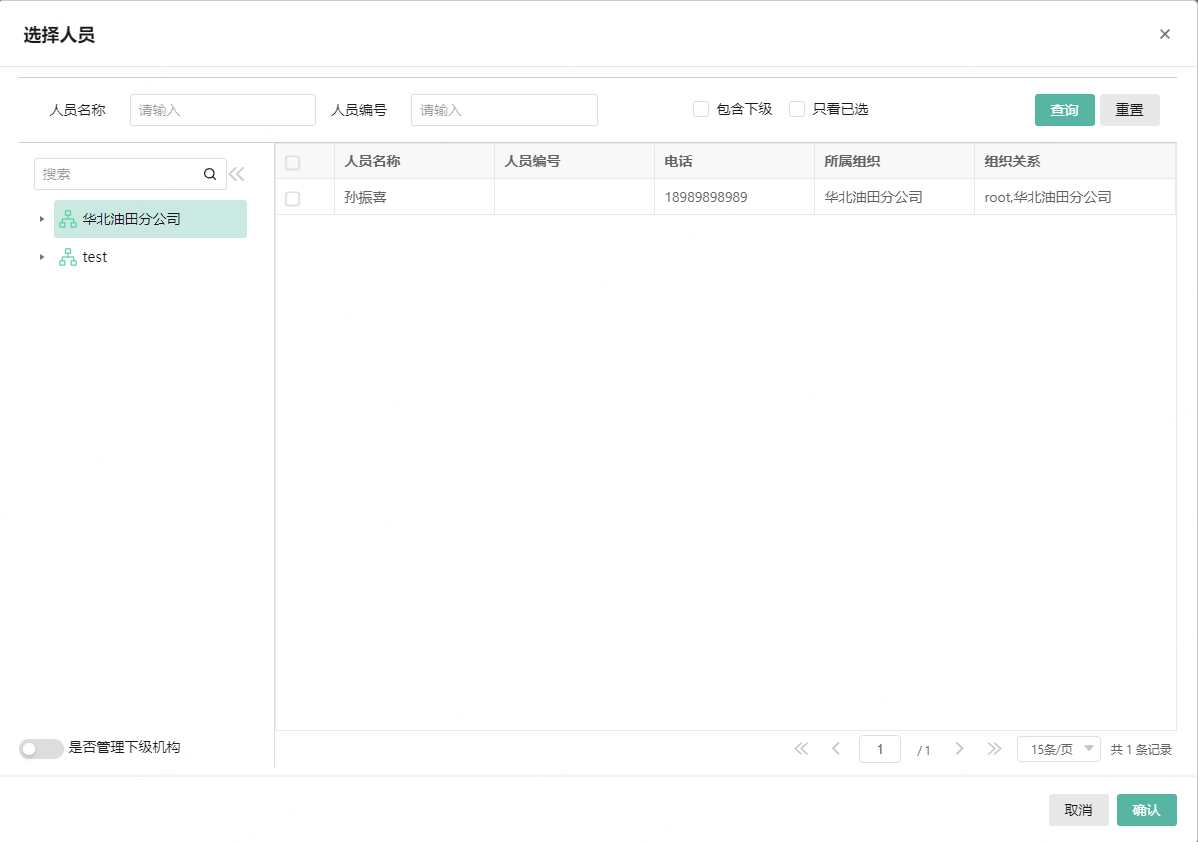Viewport: 1198px width, 842px height.
Task: Open the 15条/页 page size dropdown
Action: (1058, 749)
